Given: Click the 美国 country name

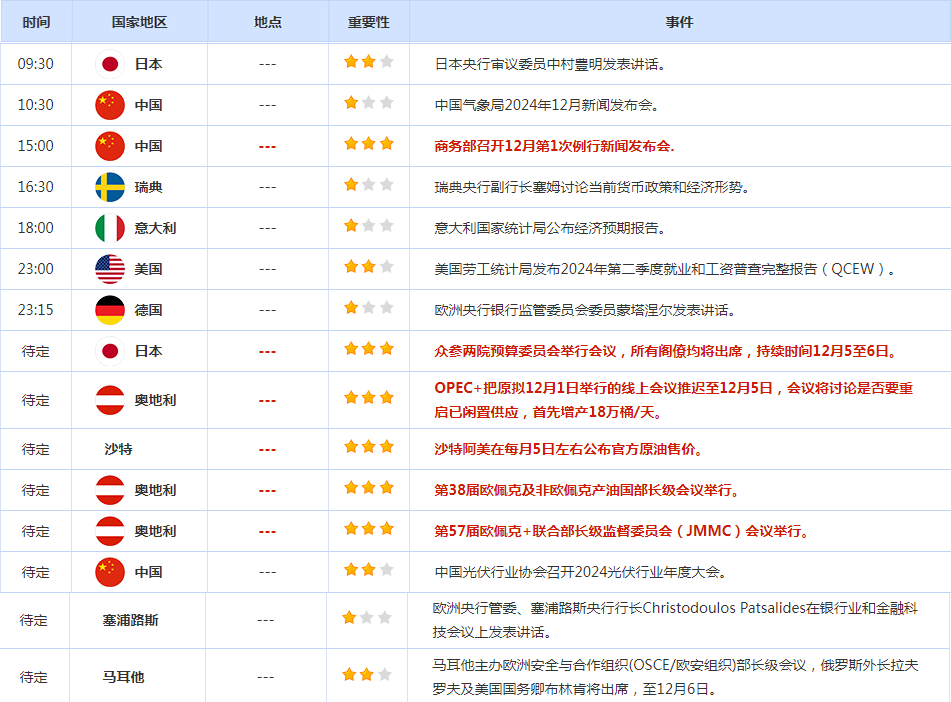Looking at the screenshot, I should coord(149,269).
